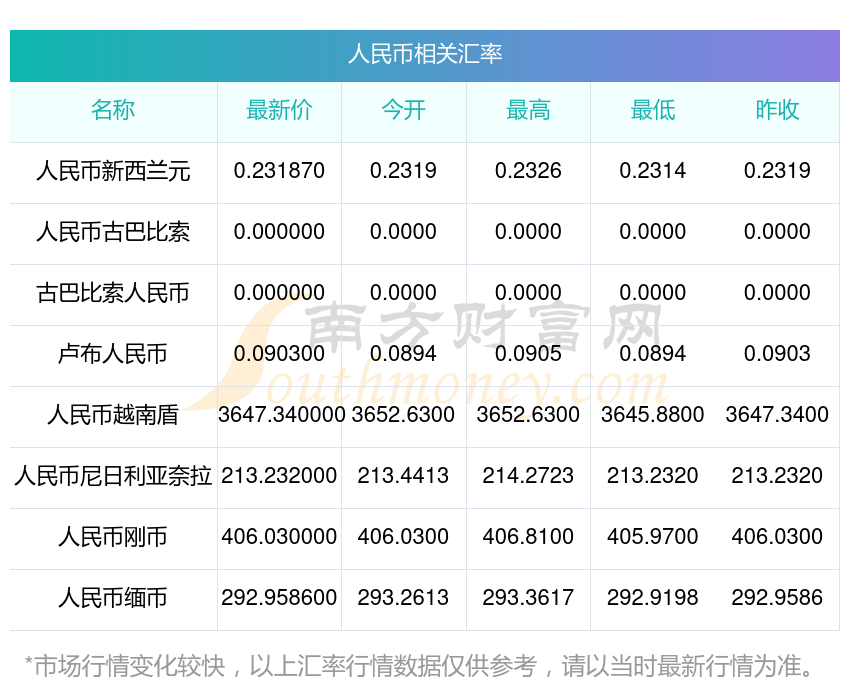Click previous close 3647.3400
This screenshot has height=698, width=850.
coord(777,415)
